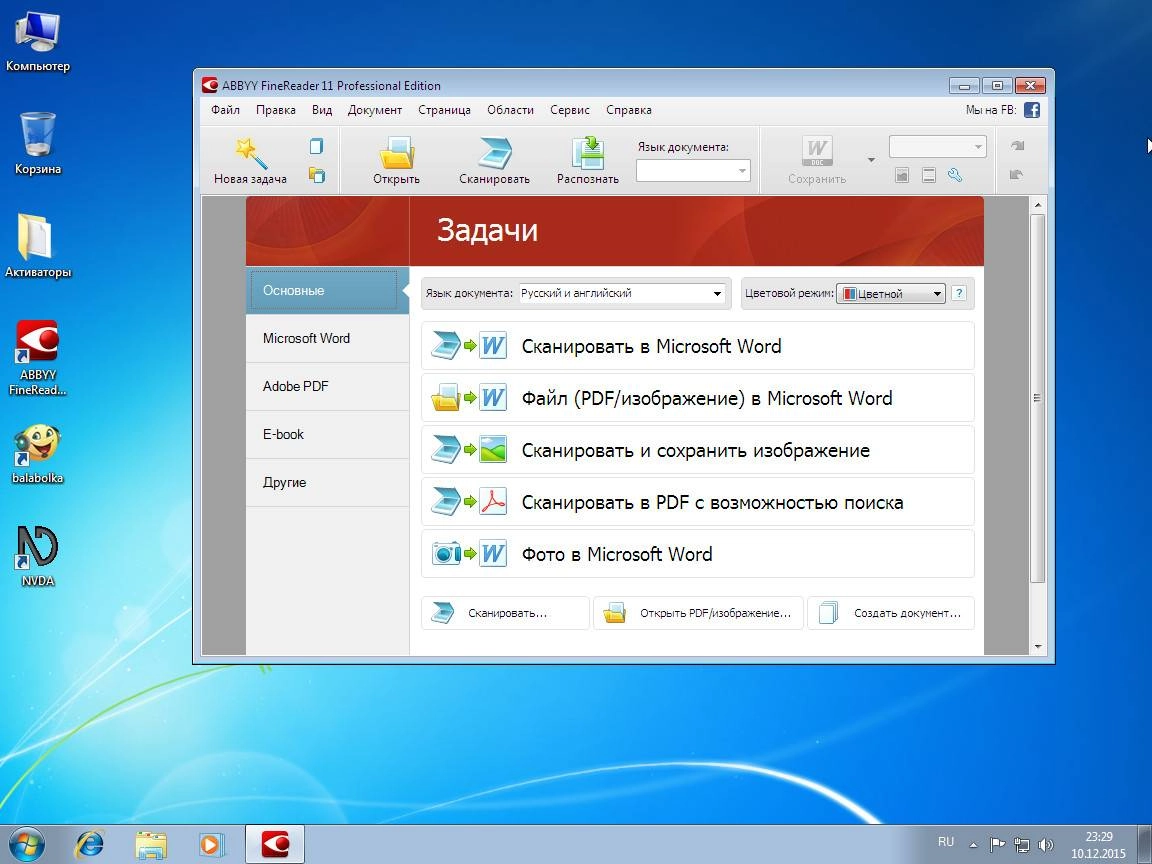Screen dimensions: 1152x864
Task: Click the RU language indicator in taskbar
Action: 946,843
